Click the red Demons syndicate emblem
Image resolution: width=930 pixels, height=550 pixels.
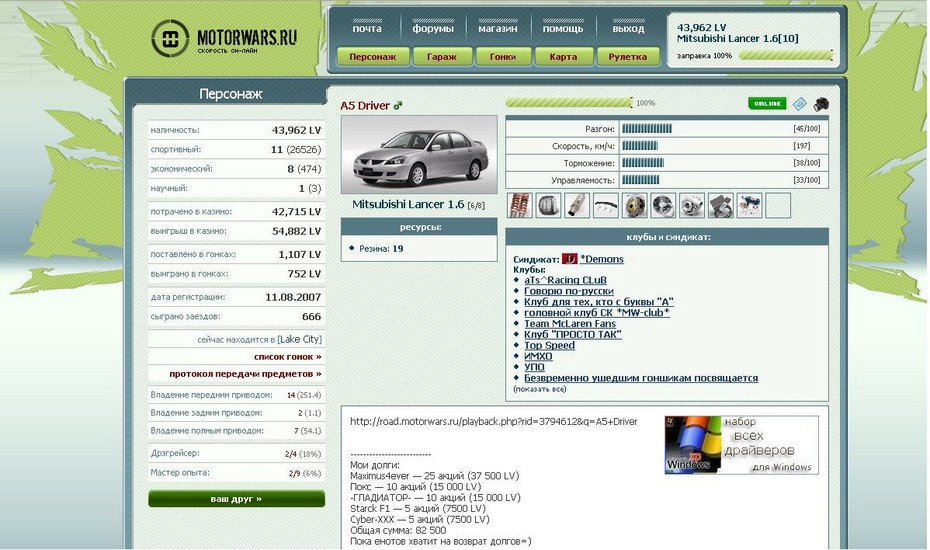(569, 259)
